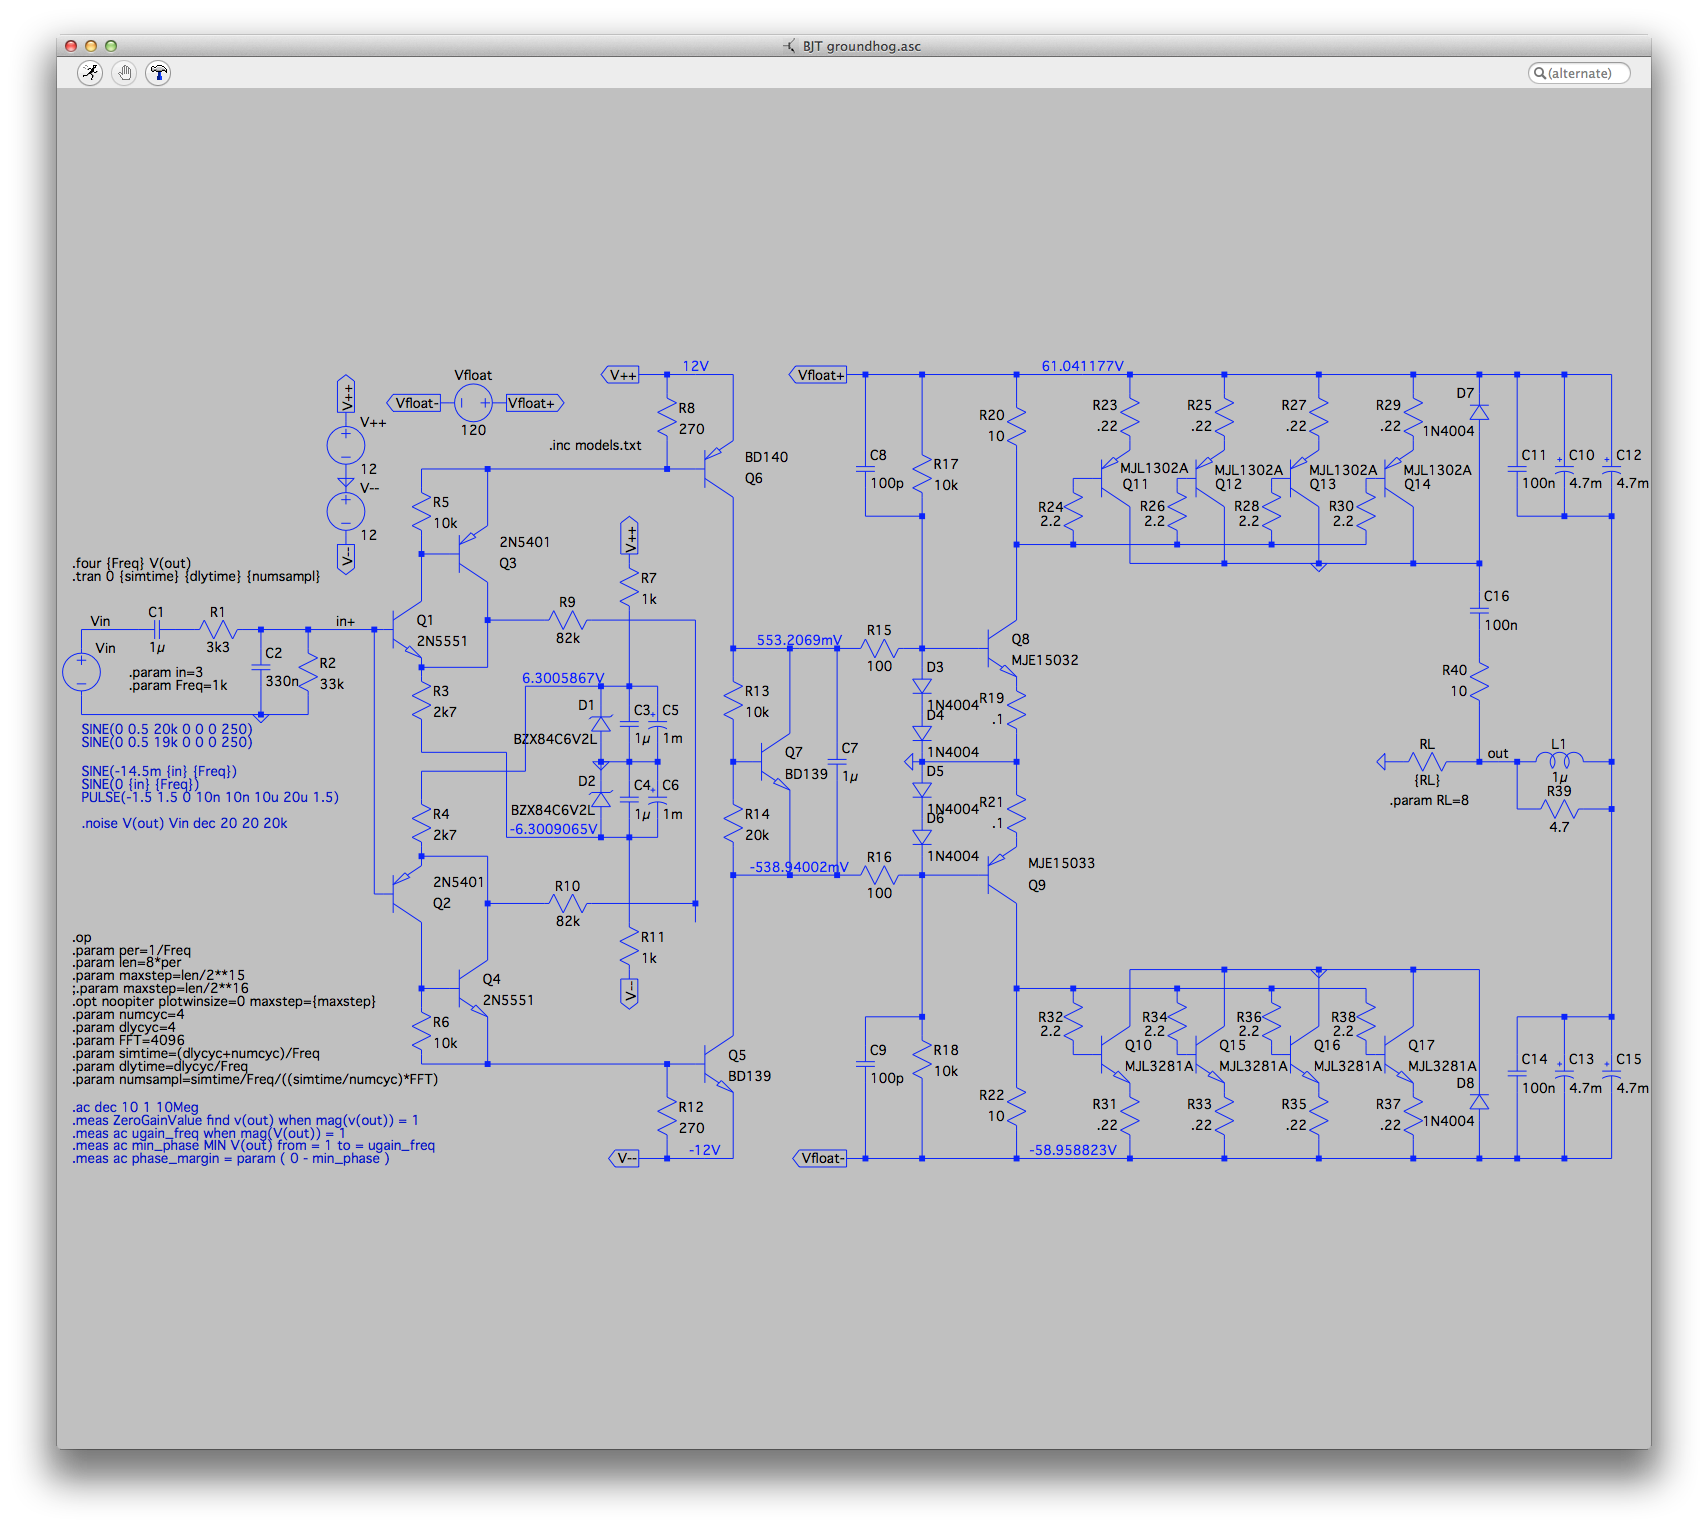Select resistor R39 4.7 symbol
Viewport: 1708px width, 1528px height.
pos(1560,808)
